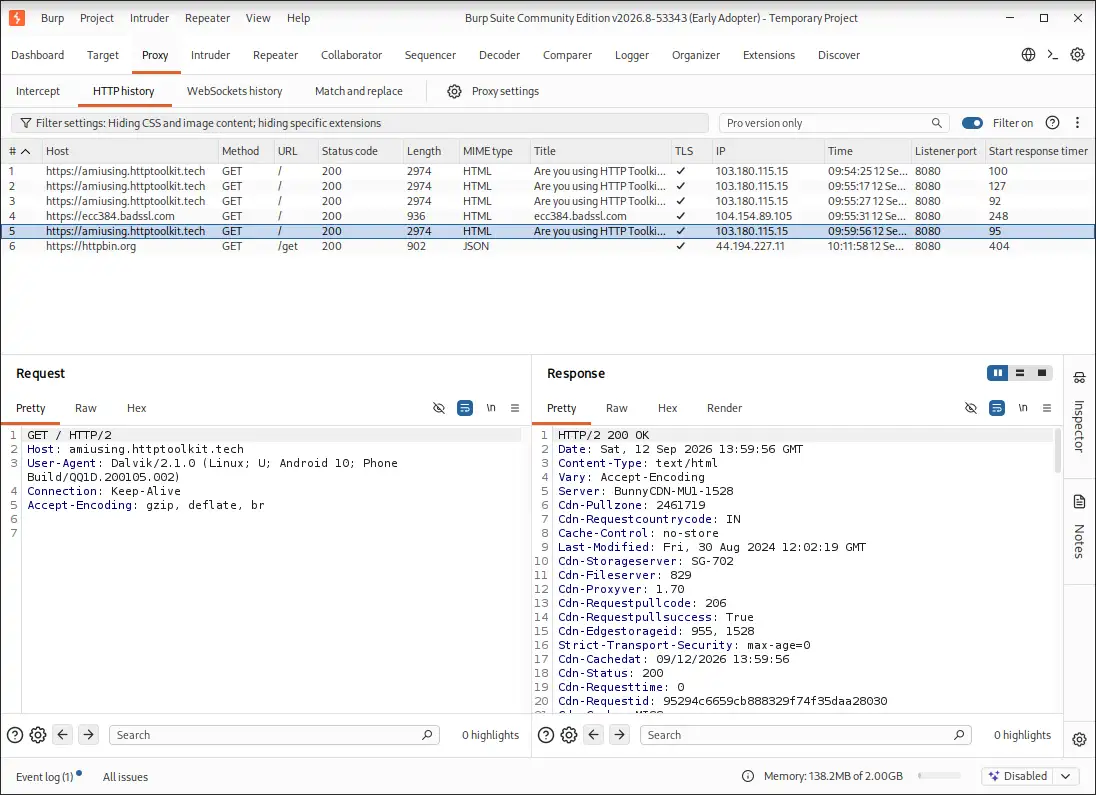The image size is (1096, 795).
Task: Open the Response pane hamburger menu
Action: (1046, 408)
